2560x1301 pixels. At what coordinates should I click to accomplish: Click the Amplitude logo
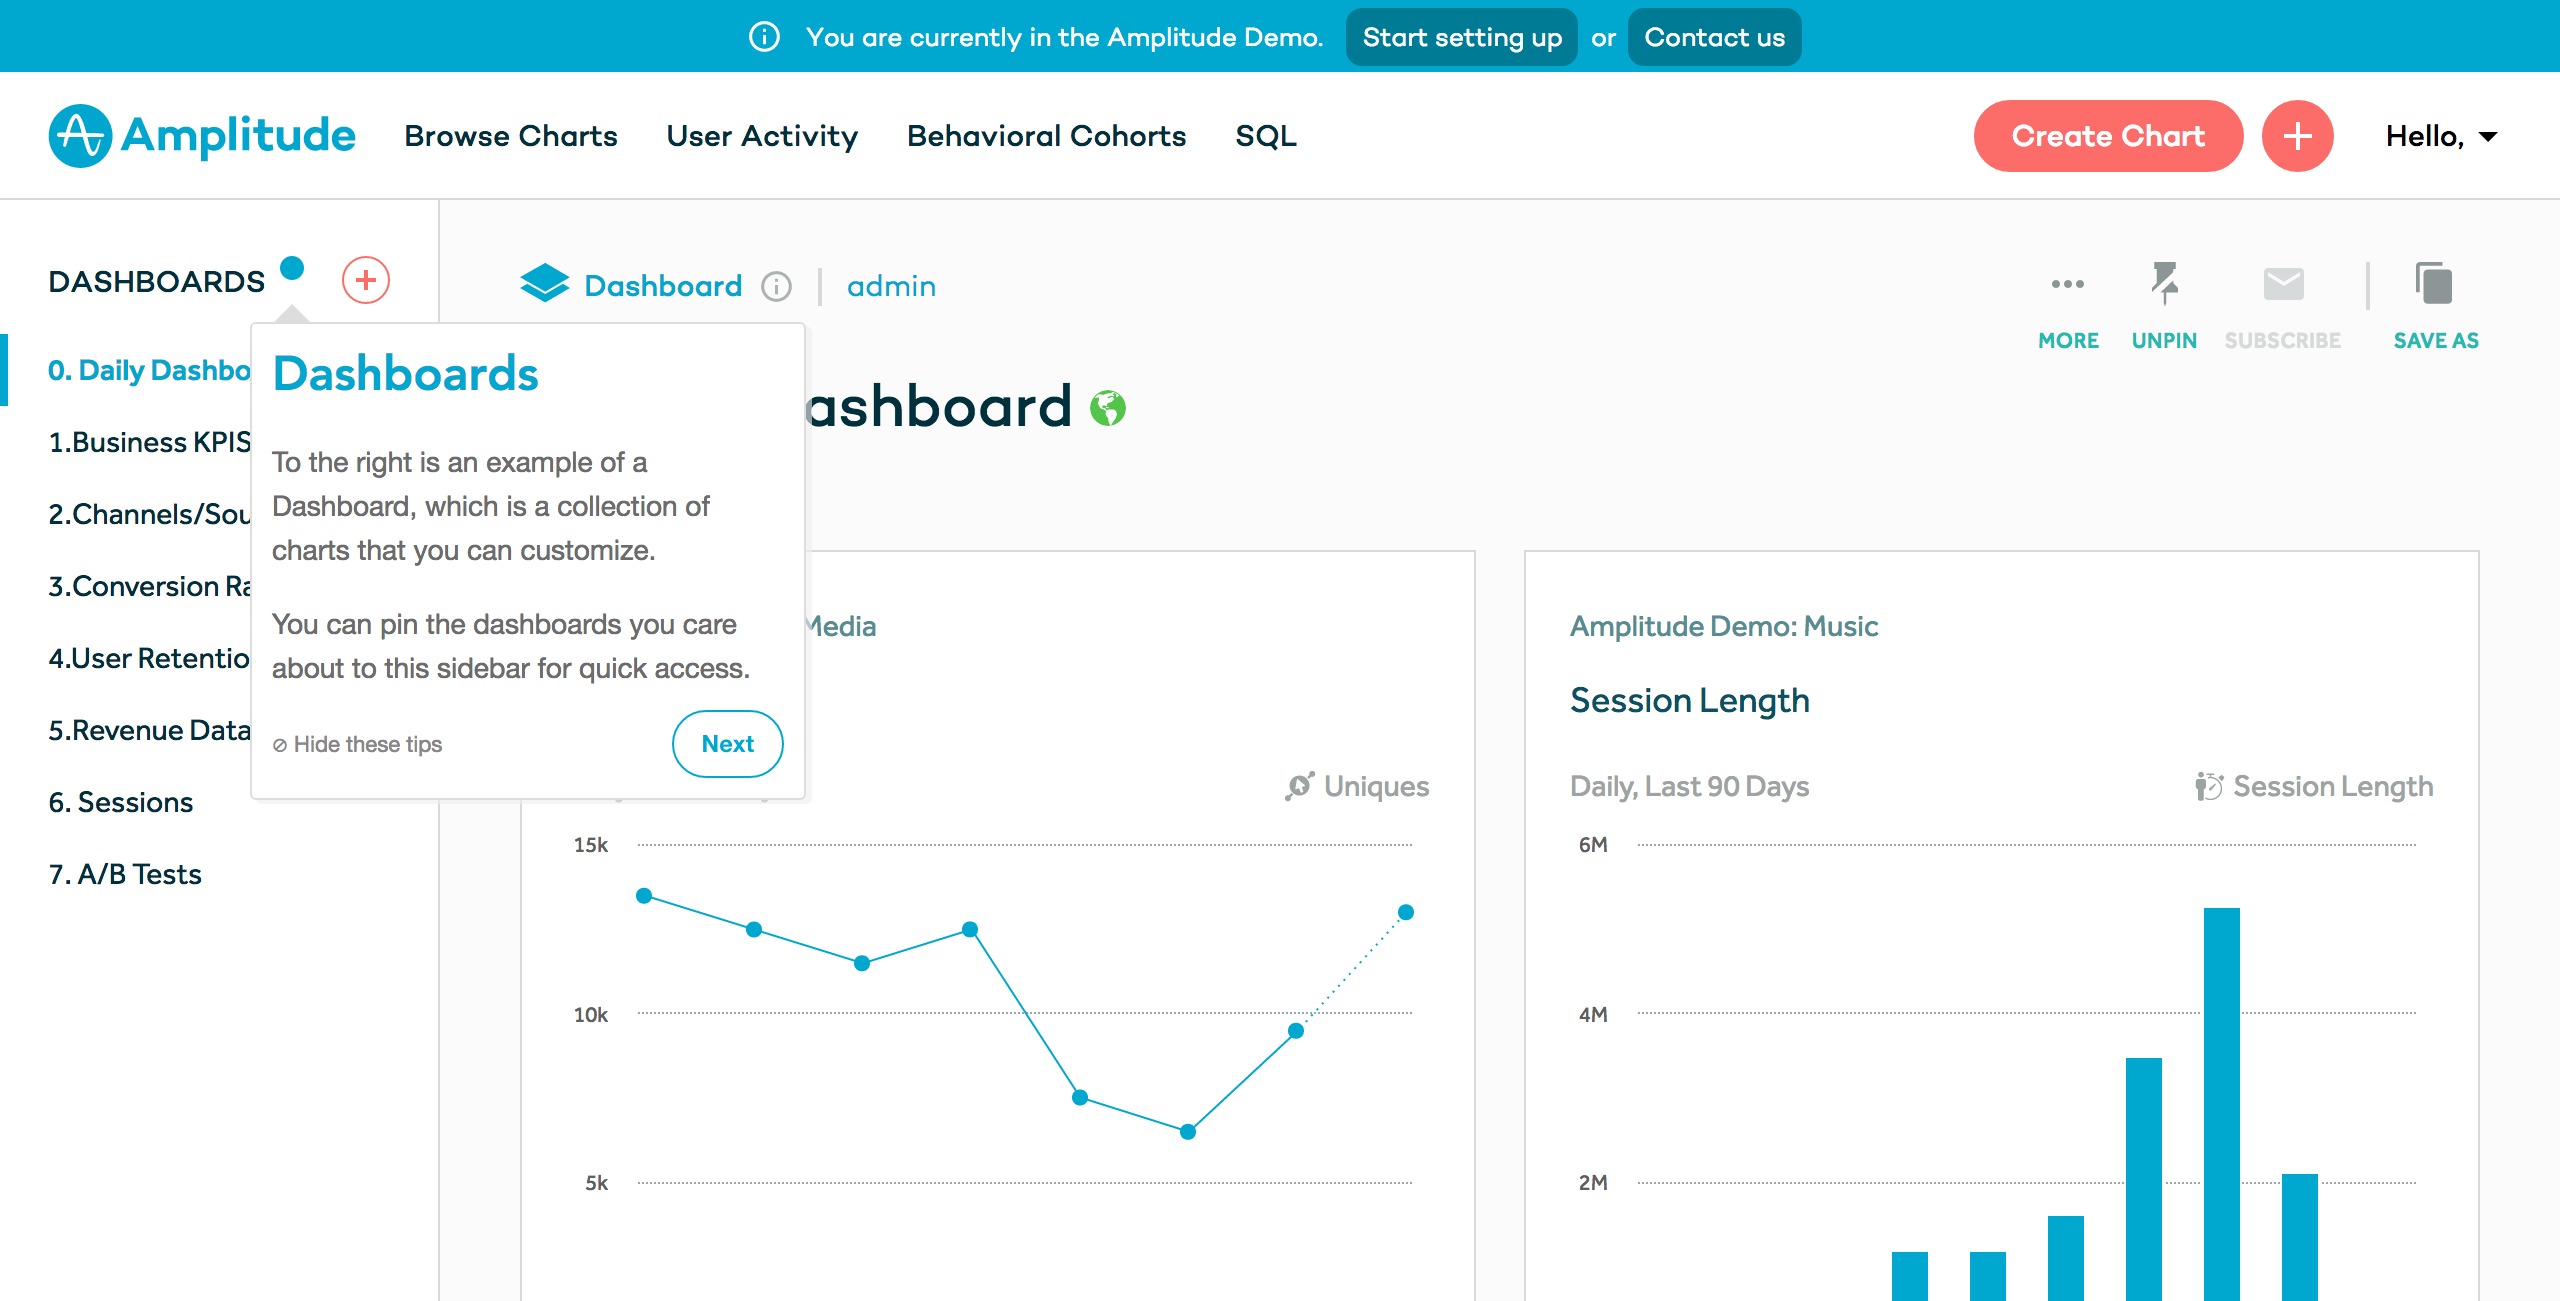(x=200, y=135)
